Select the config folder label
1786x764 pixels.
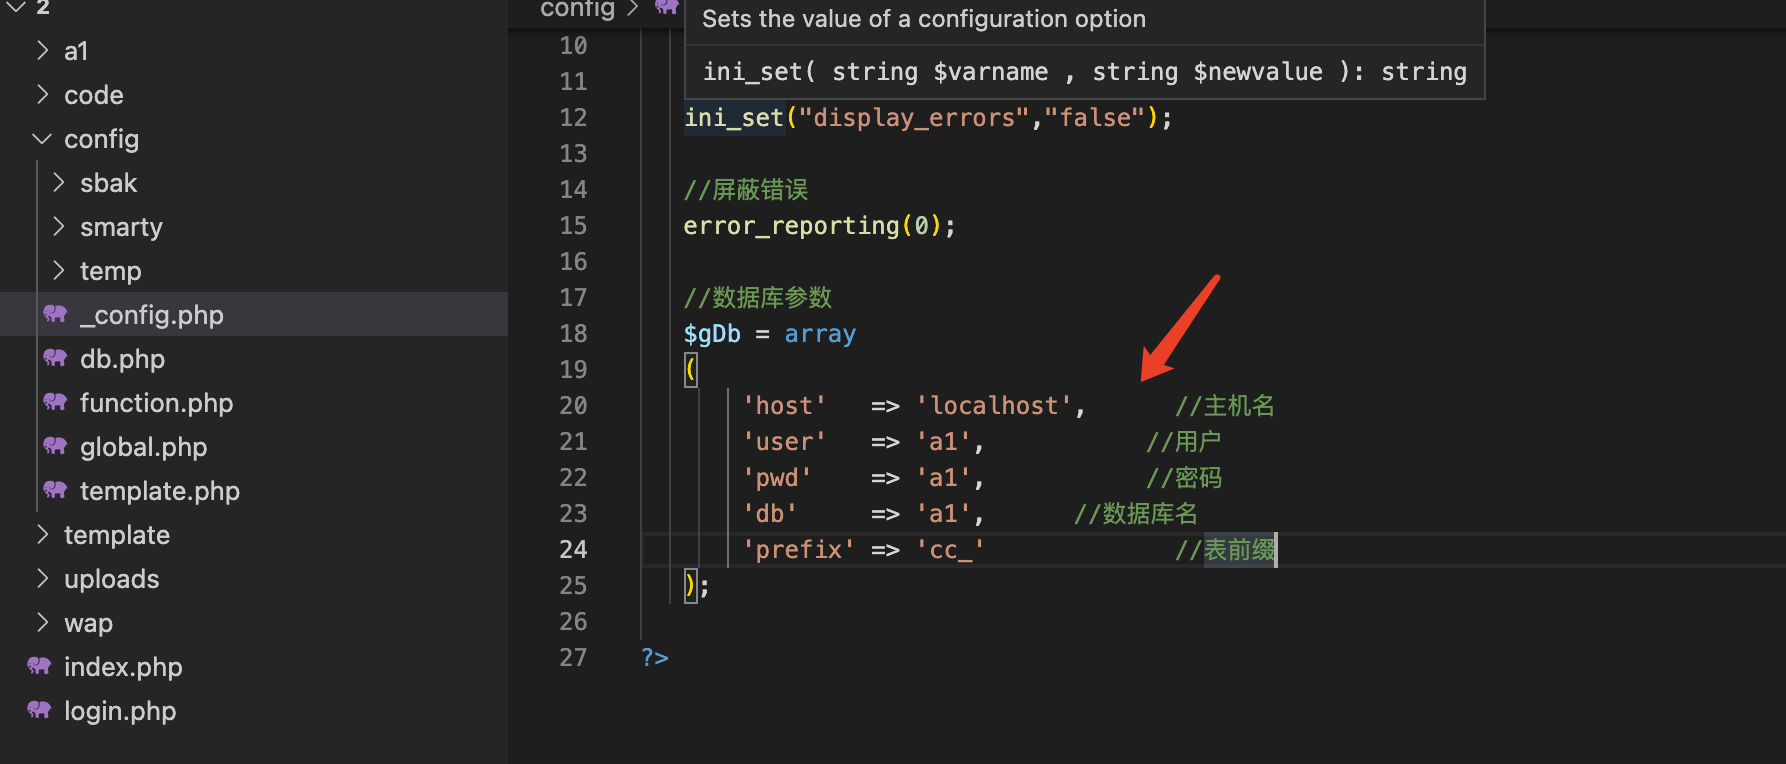(x=101, y=139)
